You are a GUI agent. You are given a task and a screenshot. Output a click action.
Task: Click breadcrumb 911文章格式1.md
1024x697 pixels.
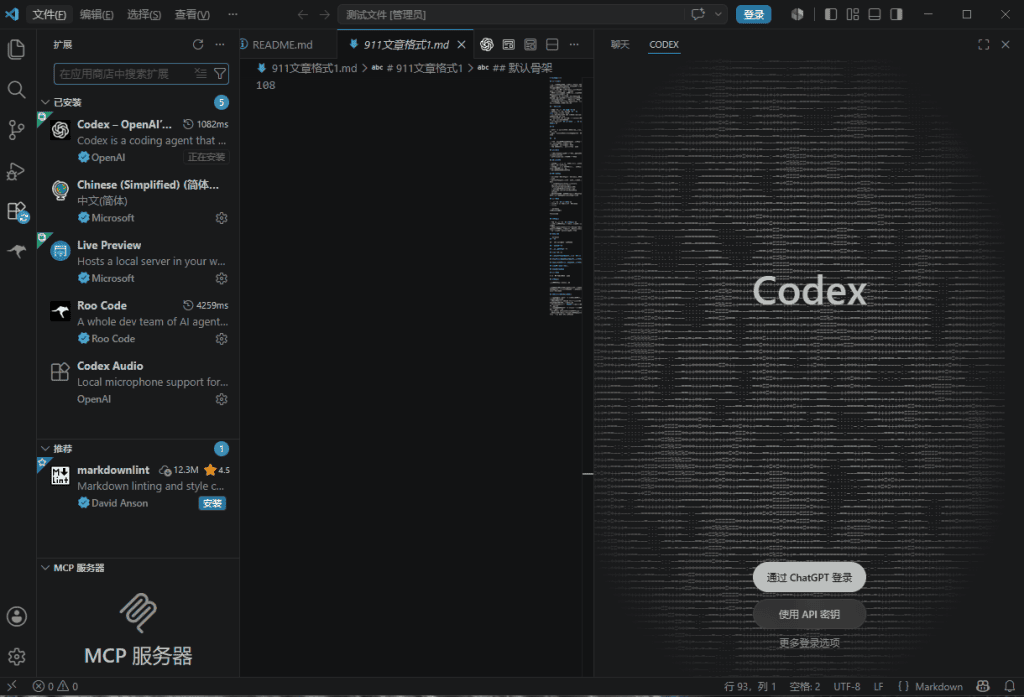(314, 68)
